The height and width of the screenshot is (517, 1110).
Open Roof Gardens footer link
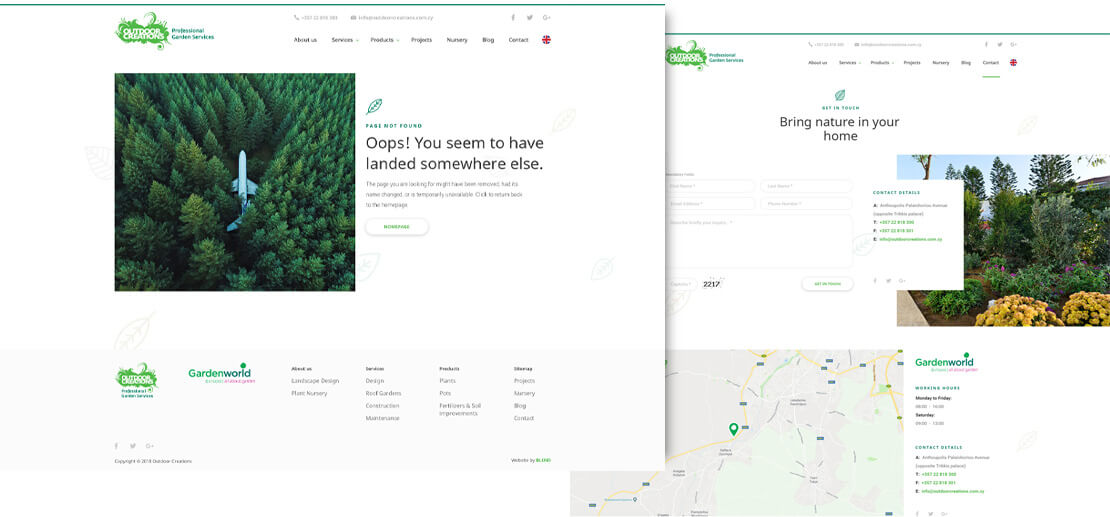[383, 393]
